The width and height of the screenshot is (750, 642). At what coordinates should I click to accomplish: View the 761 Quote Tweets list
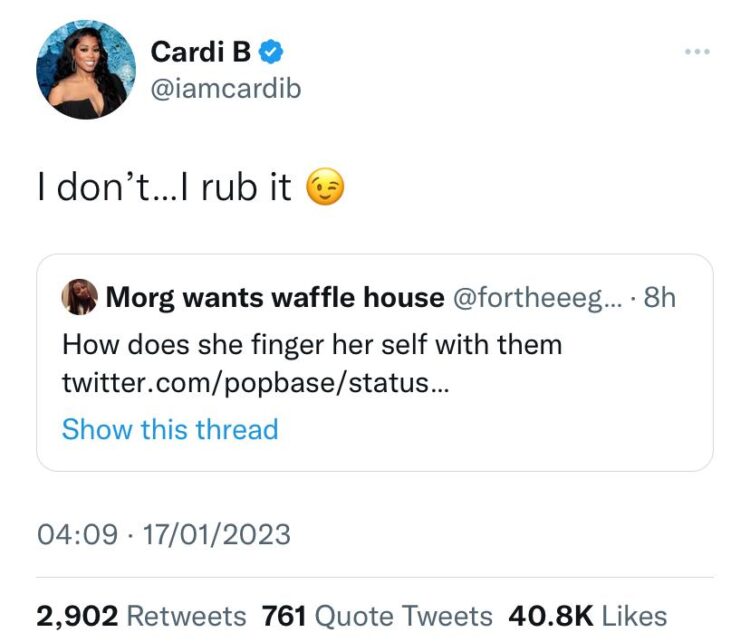pyautogui.click(x=377, y=616)
